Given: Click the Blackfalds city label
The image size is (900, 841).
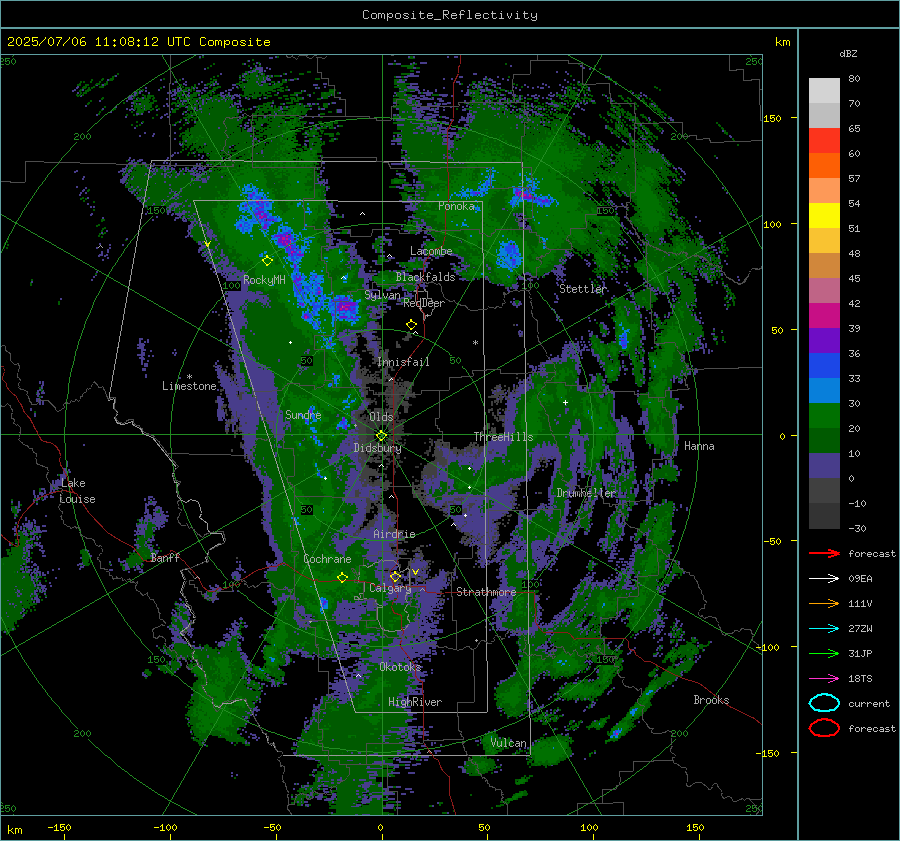Looking at the screenshot, I should 425,277.
